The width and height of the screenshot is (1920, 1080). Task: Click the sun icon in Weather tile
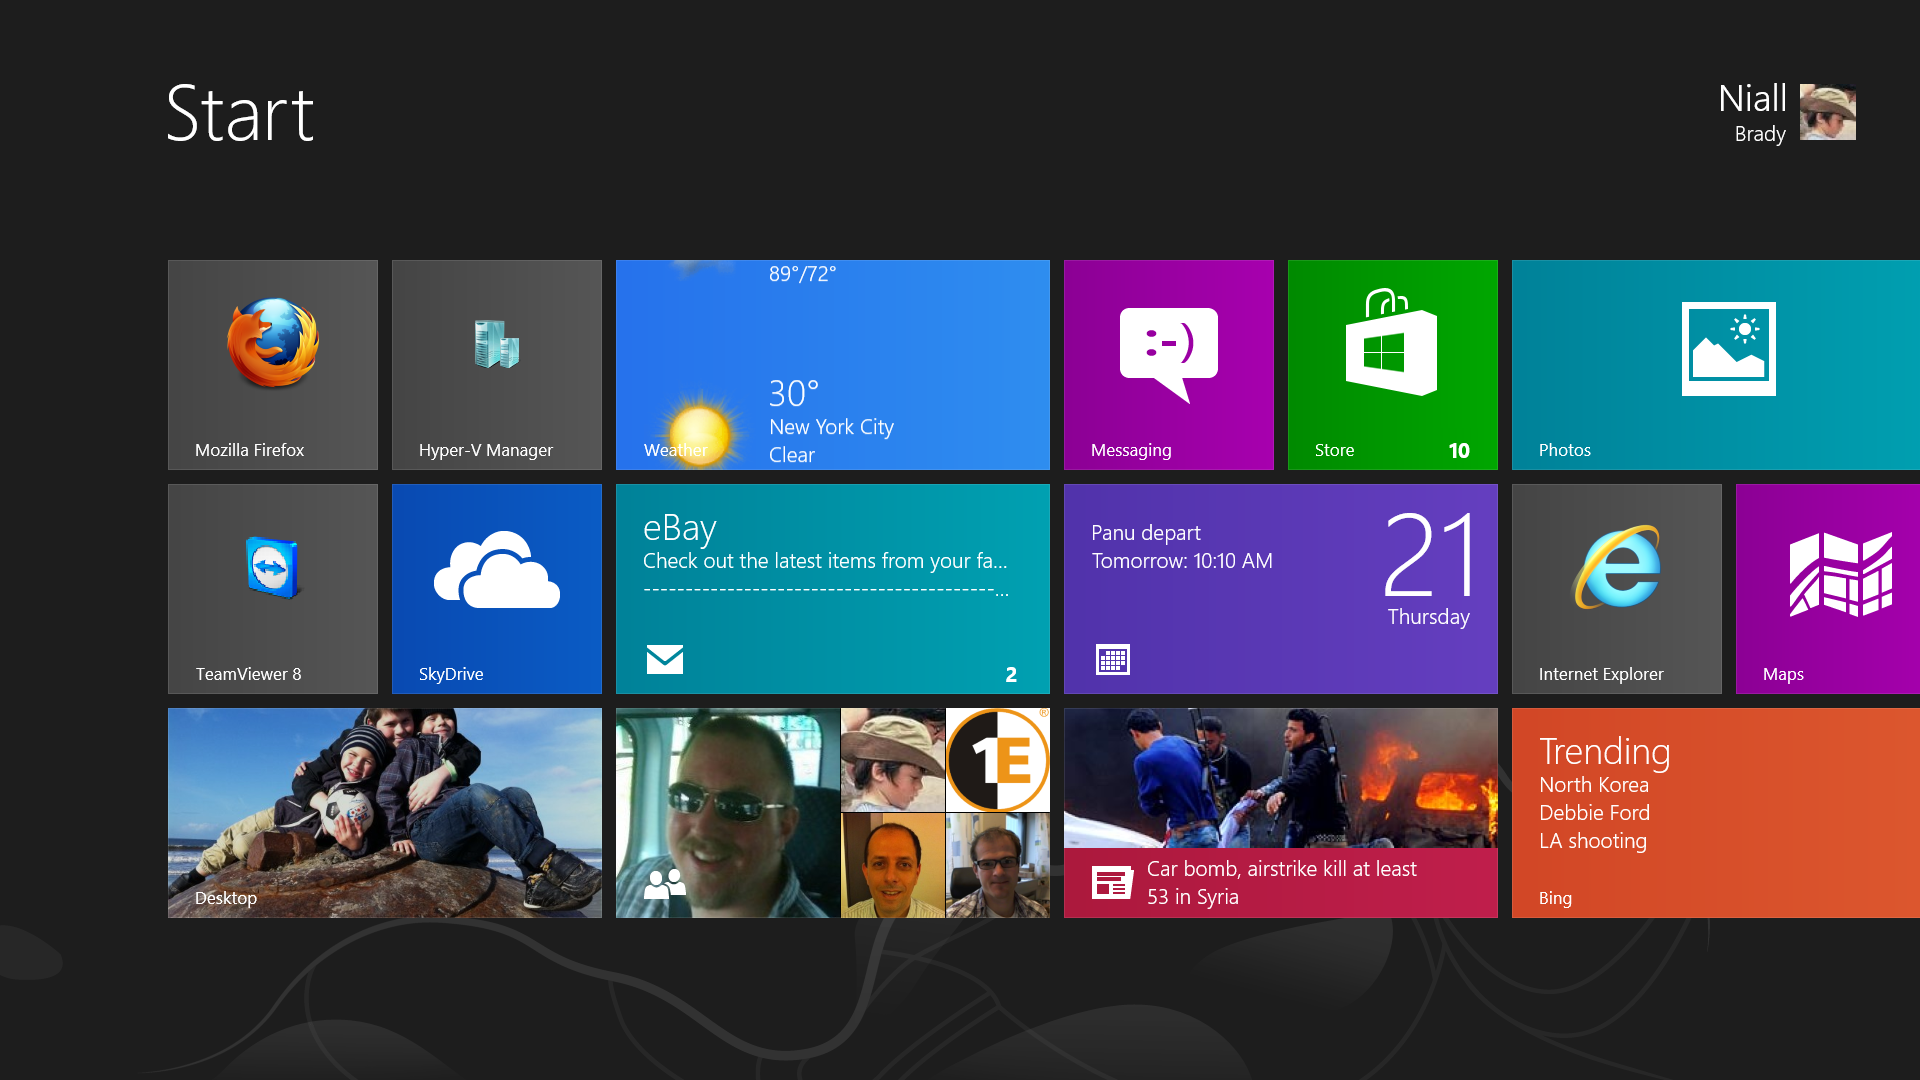[699, 433]
